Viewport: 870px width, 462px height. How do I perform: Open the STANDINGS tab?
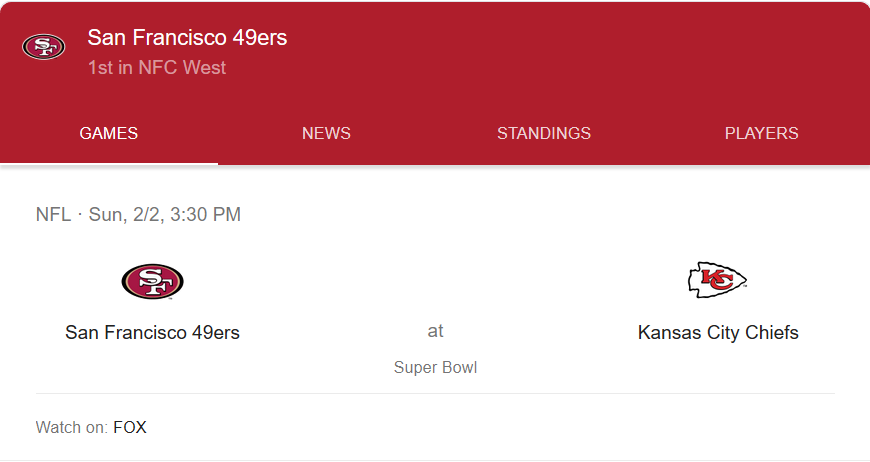544,133
